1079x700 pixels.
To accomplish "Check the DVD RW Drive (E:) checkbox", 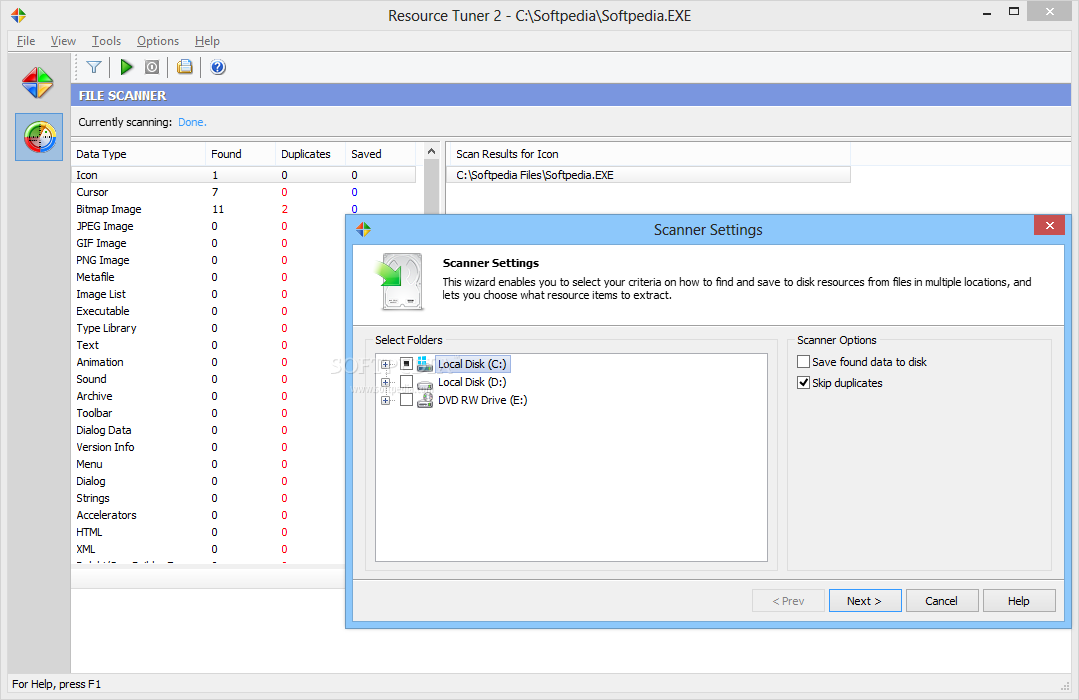I will coord(406,400).
